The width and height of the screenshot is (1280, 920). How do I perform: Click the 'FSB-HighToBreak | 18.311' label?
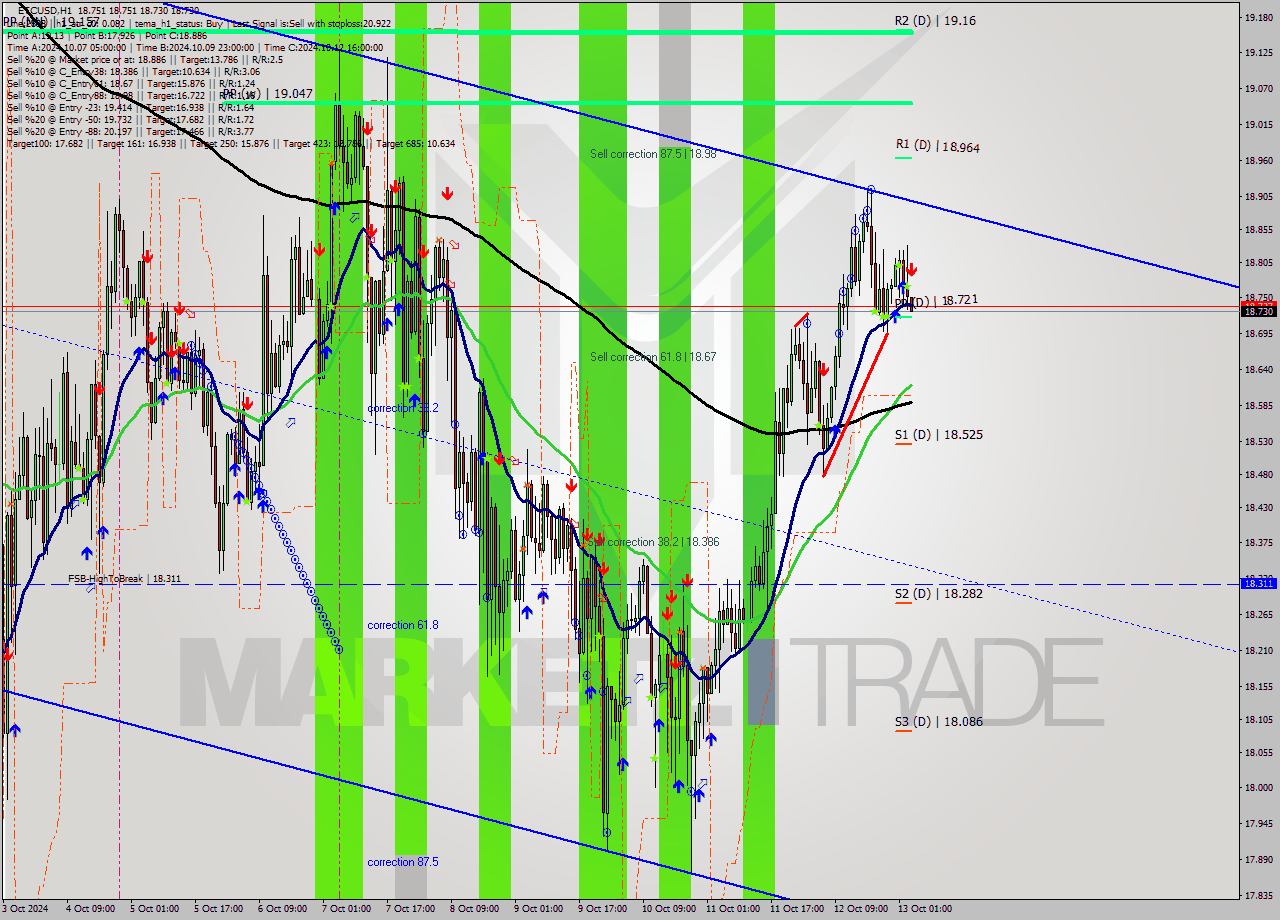(125, 579)
